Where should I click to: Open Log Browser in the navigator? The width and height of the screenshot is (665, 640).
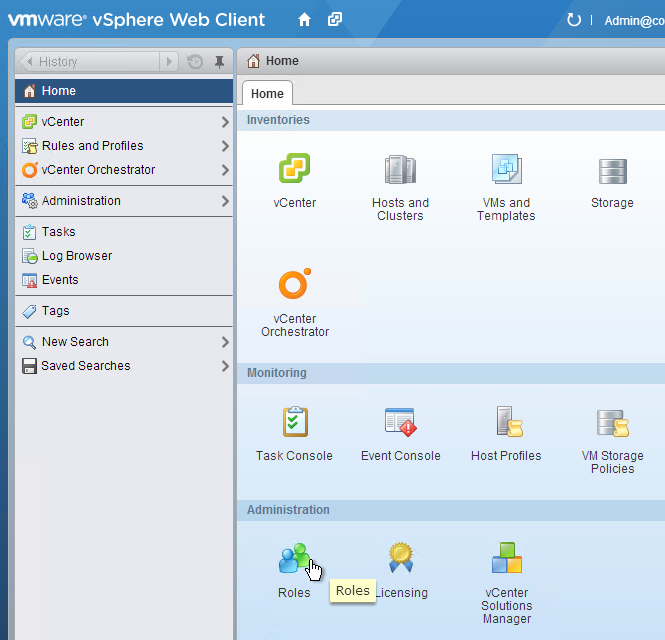click(x=124, y=256)
